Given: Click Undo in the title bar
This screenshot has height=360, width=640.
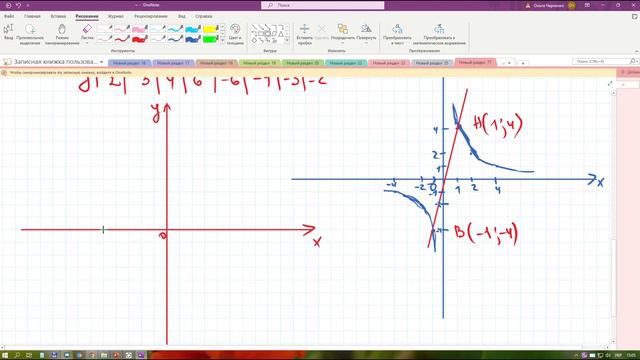Looking at the screenshot, I should click(18, 5).
